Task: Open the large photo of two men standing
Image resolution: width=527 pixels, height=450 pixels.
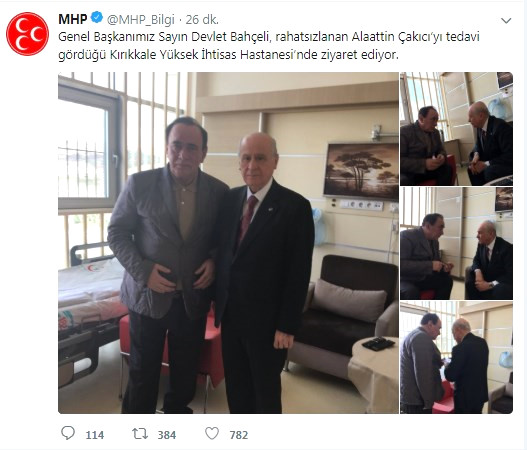Action: click(228, 243)
